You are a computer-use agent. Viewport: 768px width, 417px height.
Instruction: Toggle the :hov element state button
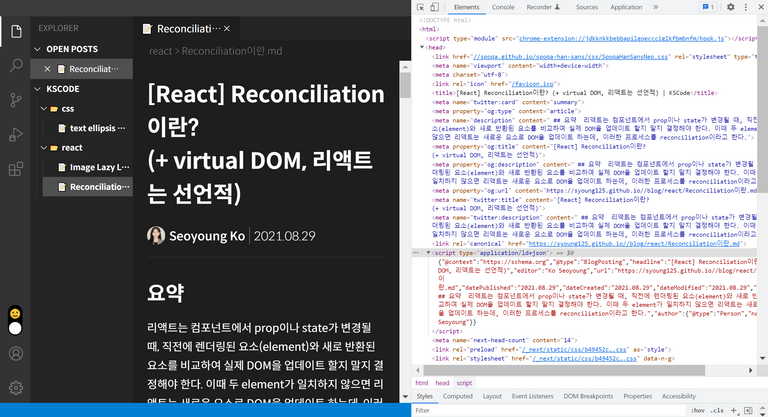pyautogui.click(x=698, y=411)
